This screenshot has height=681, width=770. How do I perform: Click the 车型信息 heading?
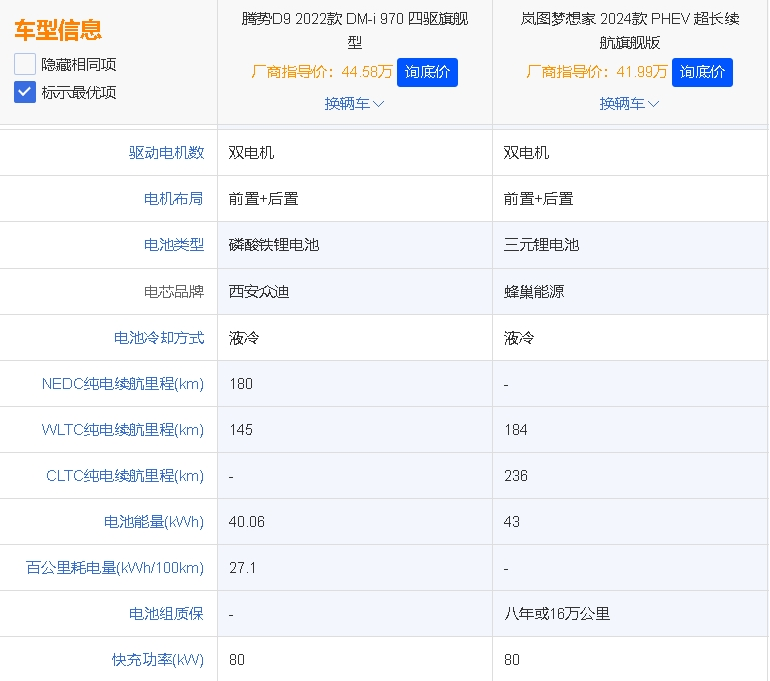tap(58, 30)
